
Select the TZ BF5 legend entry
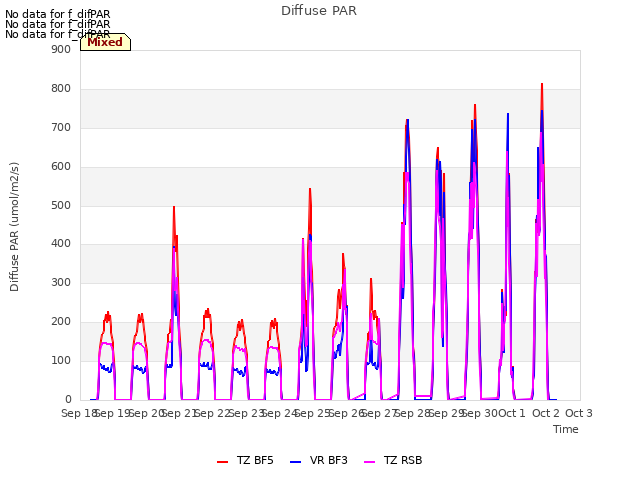click(x=245, y=460)
